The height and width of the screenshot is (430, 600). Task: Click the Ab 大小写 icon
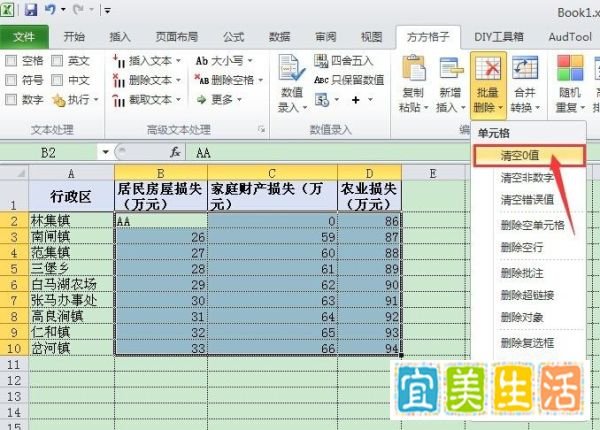coord(202,60)
